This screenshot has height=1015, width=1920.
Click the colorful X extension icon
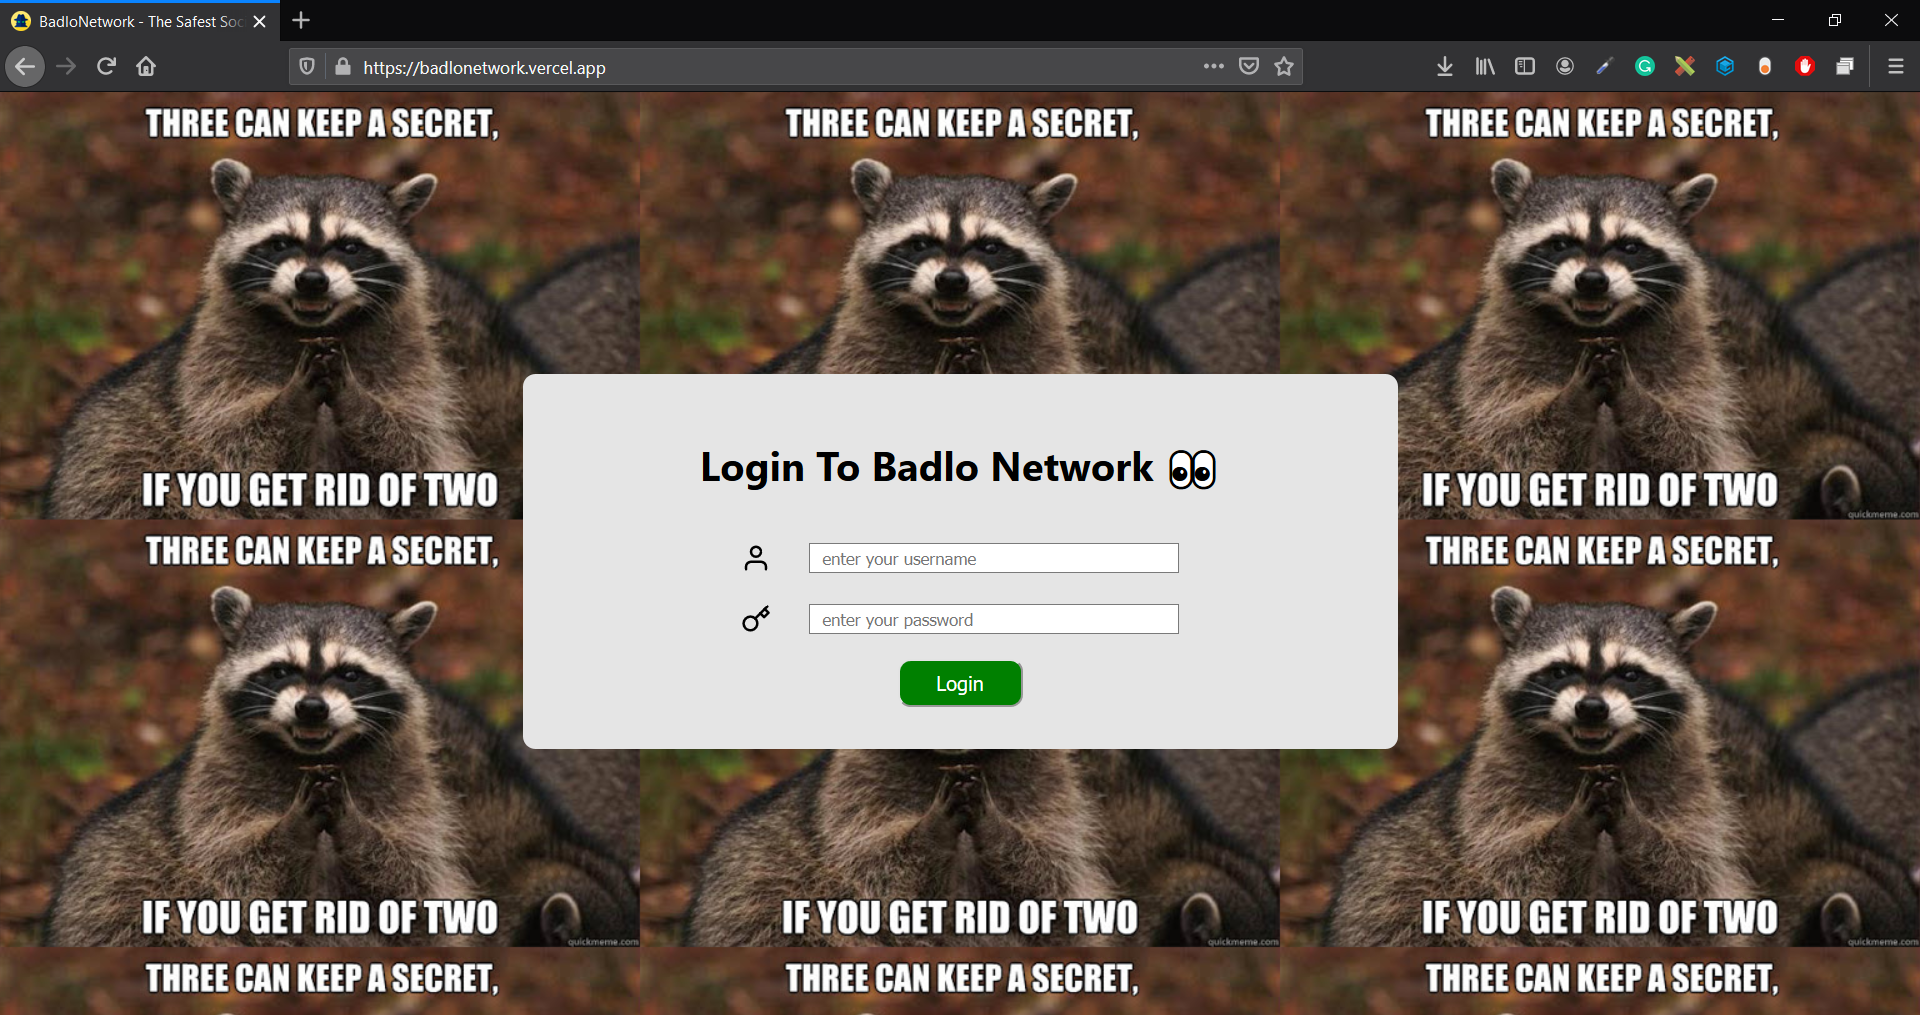point(1685,67)
